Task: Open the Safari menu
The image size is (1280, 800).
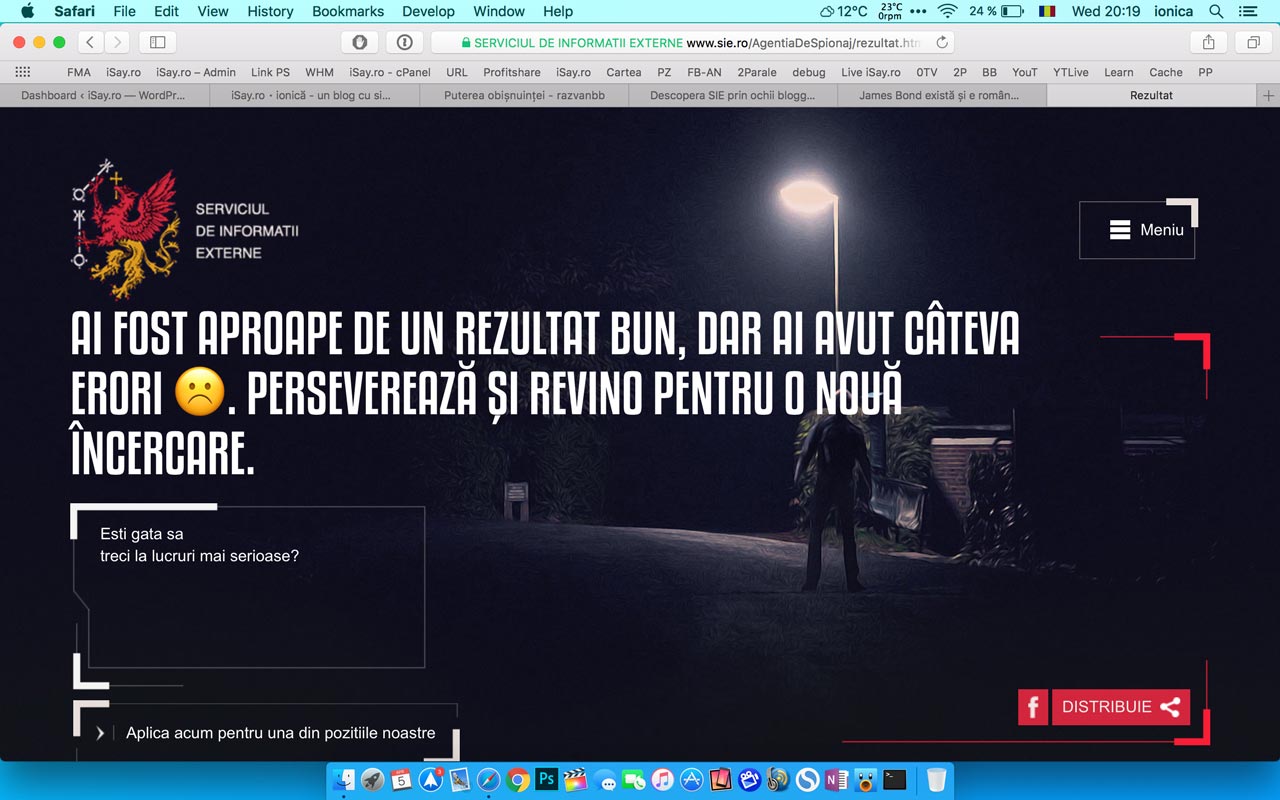Action: (74, 11)
